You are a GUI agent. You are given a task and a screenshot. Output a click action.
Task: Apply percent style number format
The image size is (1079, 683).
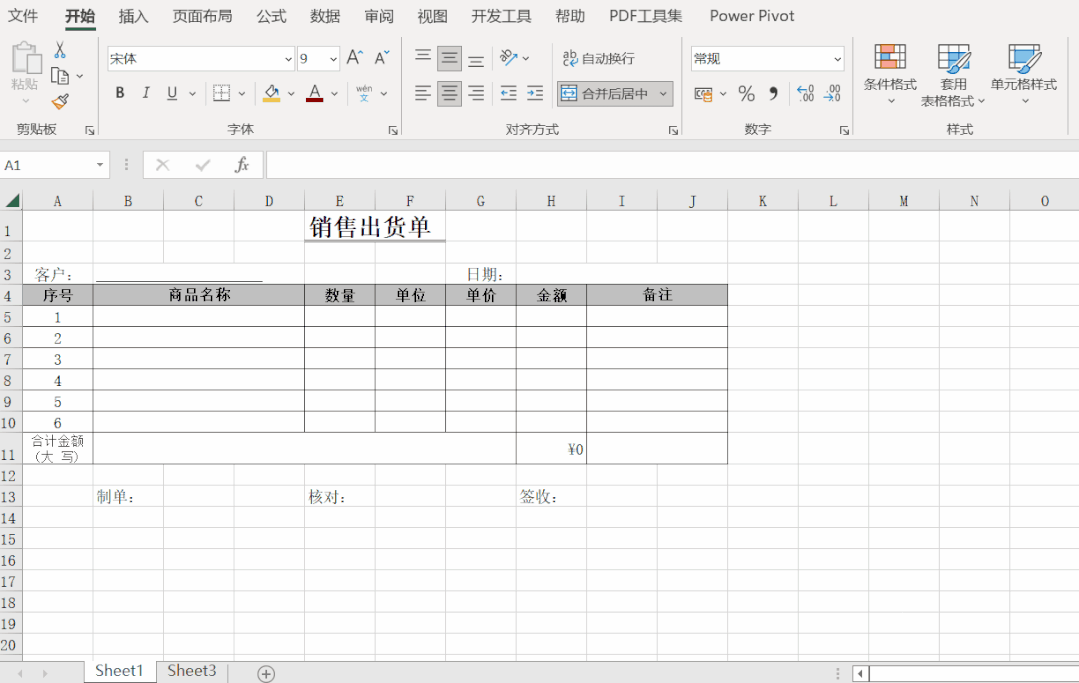[746, 94]
